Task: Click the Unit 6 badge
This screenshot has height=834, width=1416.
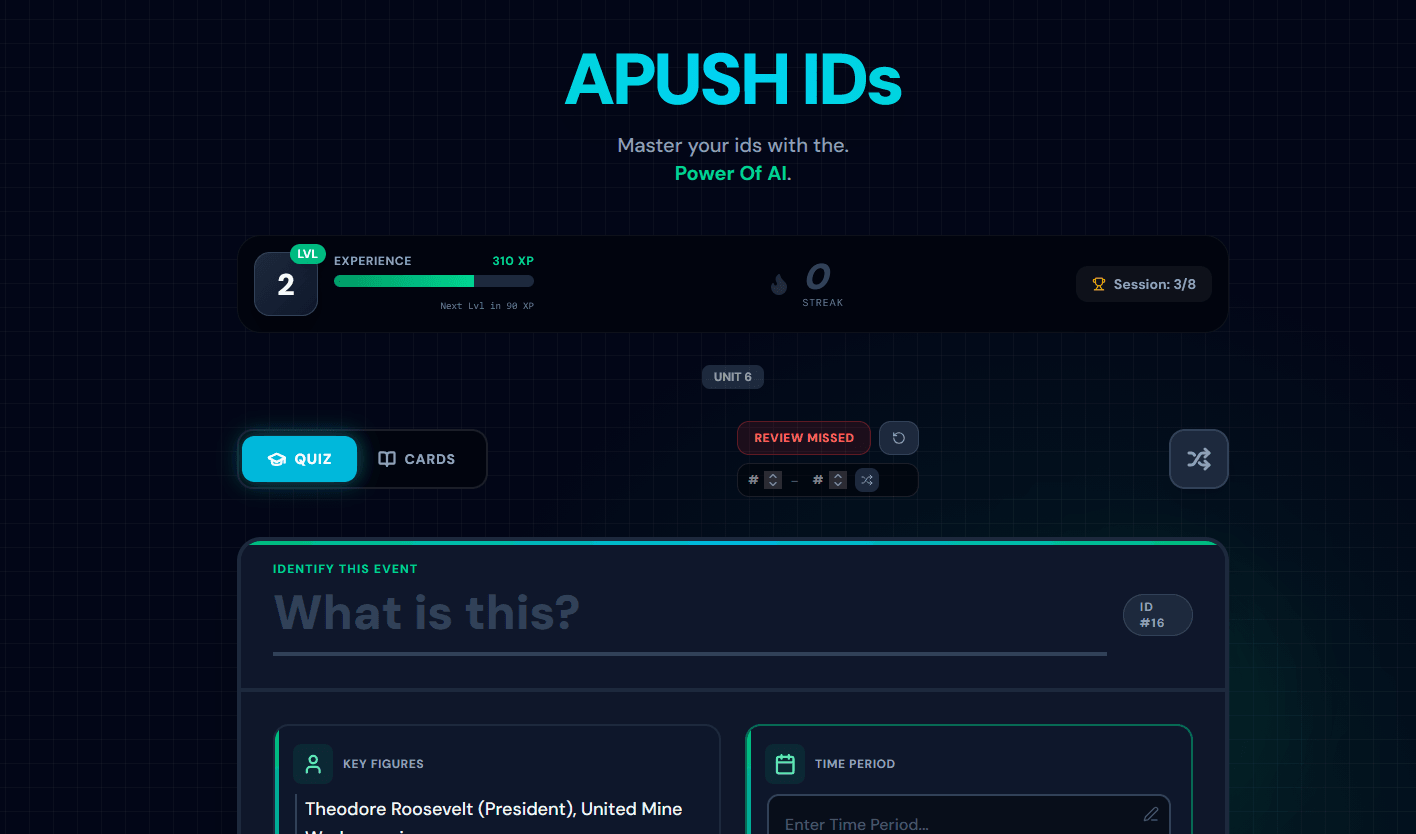Action: [x=733, y=377]
